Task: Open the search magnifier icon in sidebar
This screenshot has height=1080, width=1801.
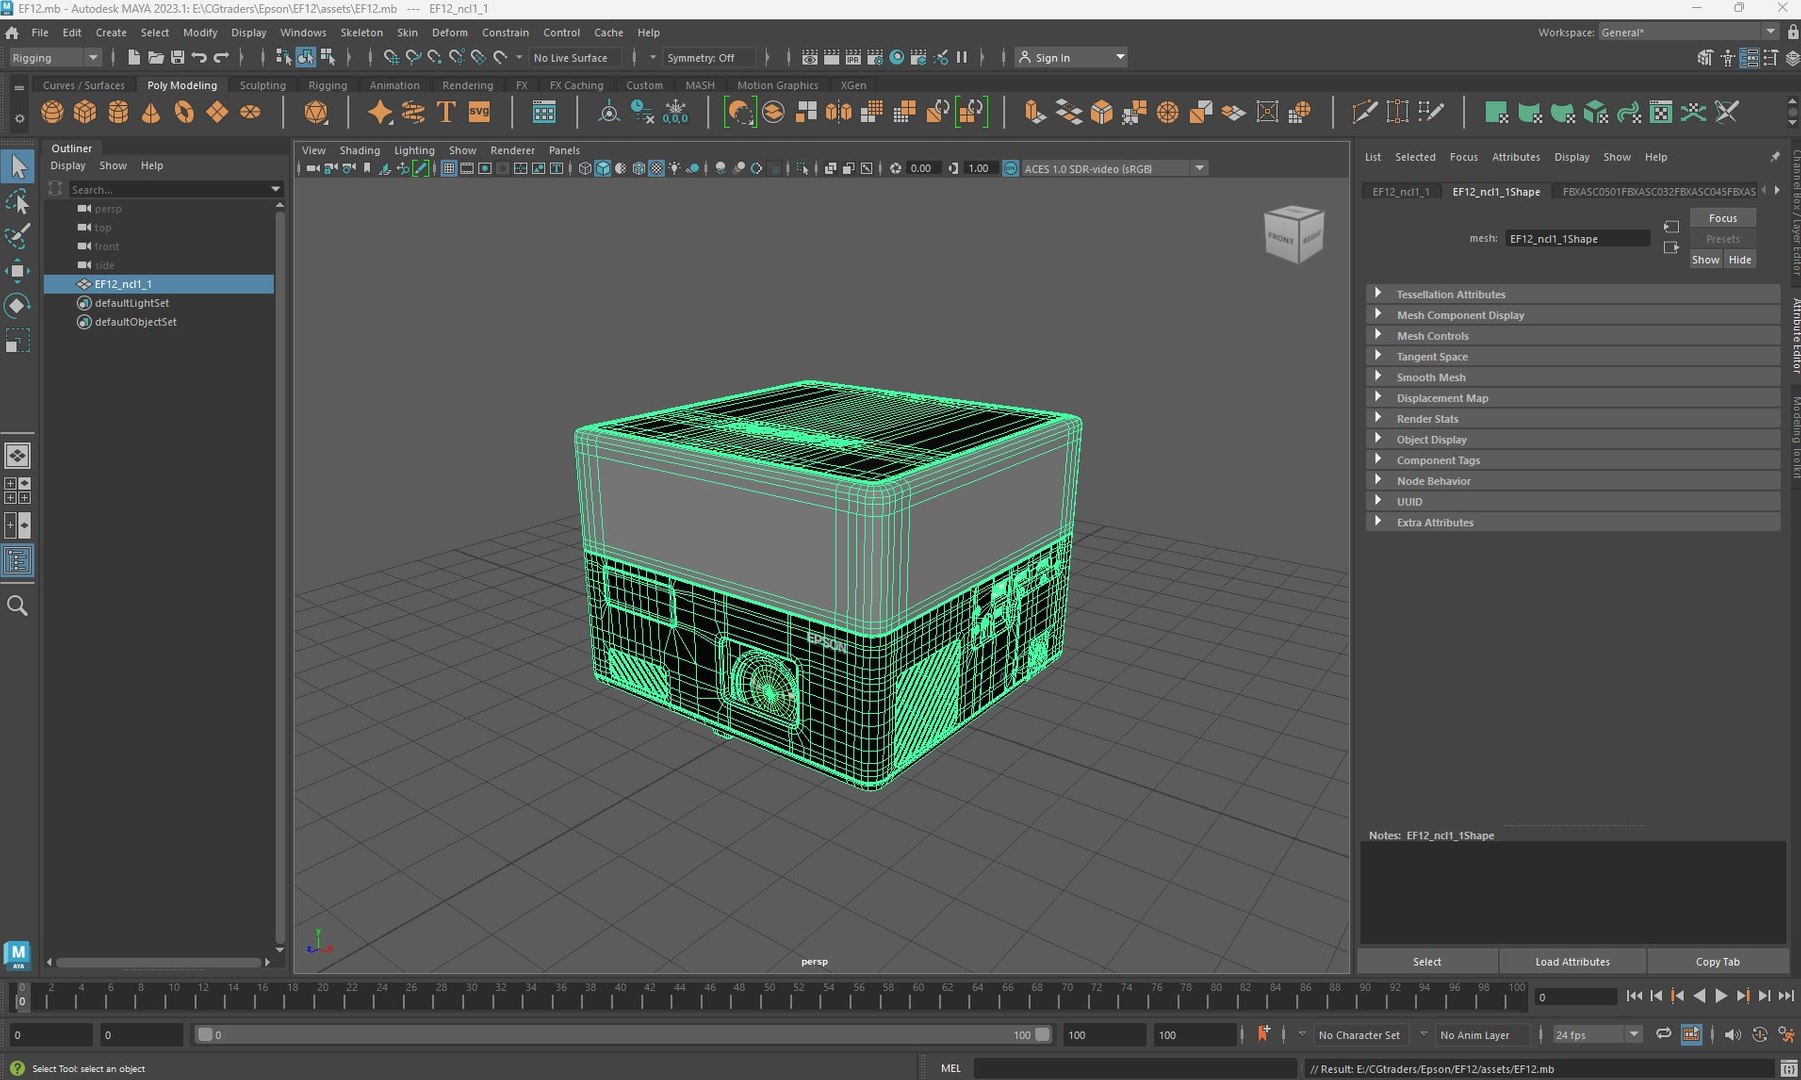Action: point(17,606)
